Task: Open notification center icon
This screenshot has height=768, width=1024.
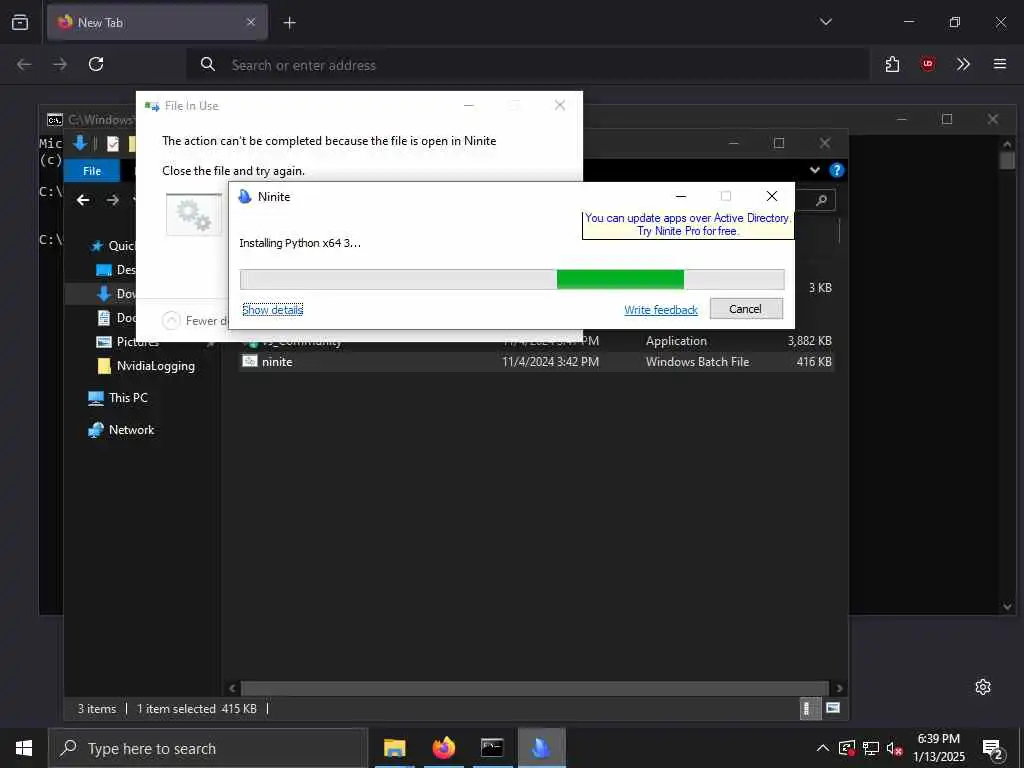Action: tap(993, 750)
